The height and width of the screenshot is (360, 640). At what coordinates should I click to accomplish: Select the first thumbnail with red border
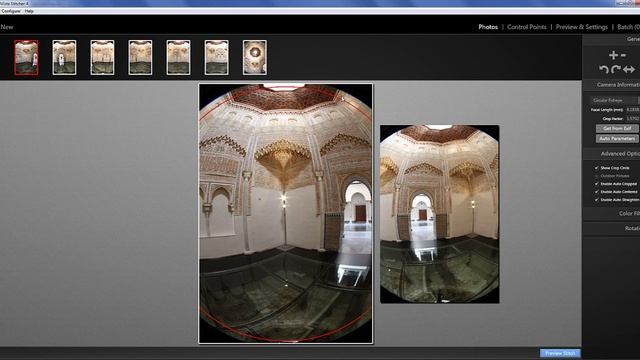(x=27, y=58)
